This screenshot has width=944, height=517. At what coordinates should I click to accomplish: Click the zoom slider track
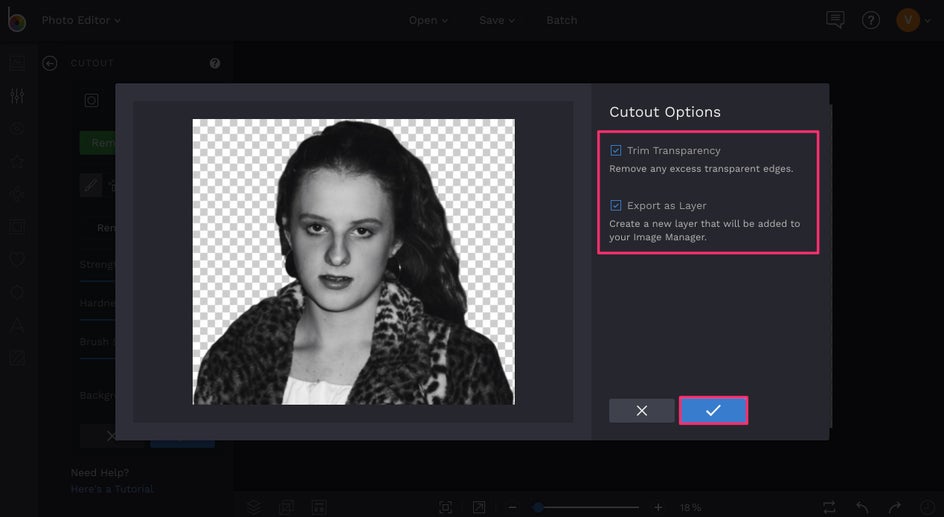(590, 507)
